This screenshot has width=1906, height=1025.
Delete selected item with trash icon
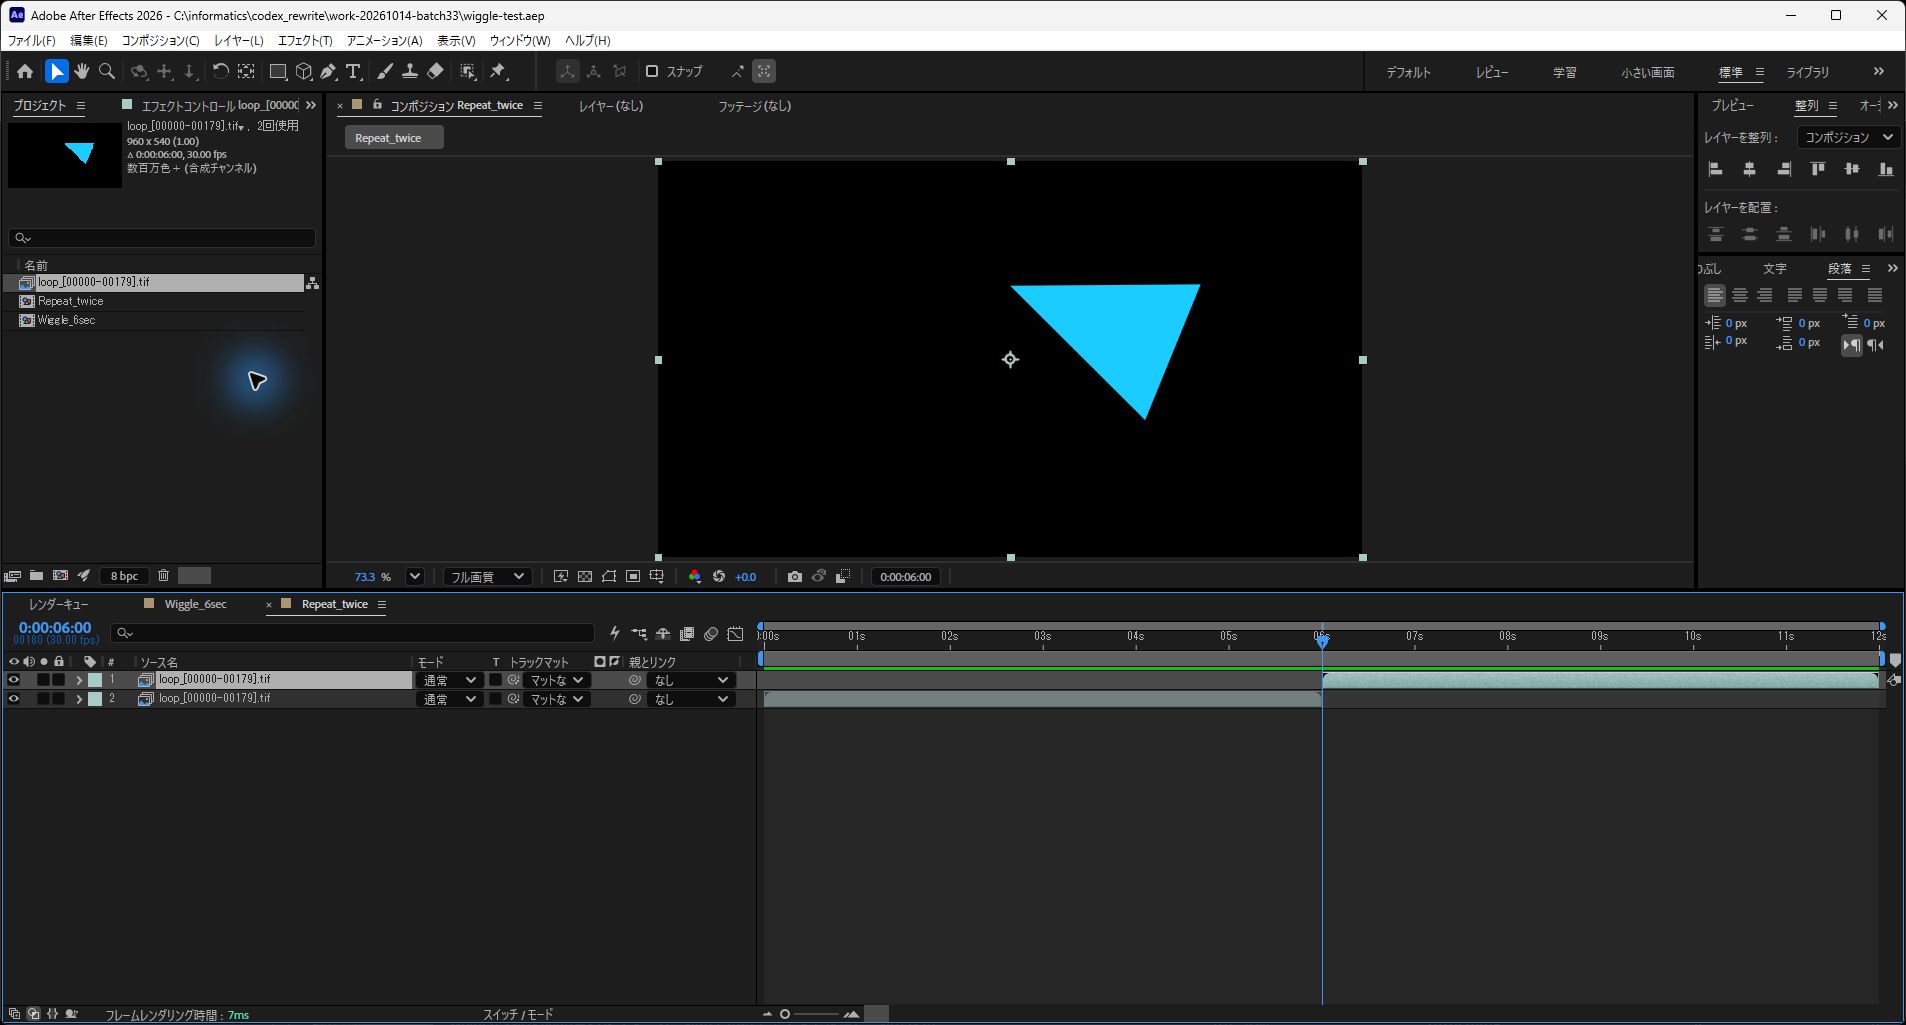163,575
